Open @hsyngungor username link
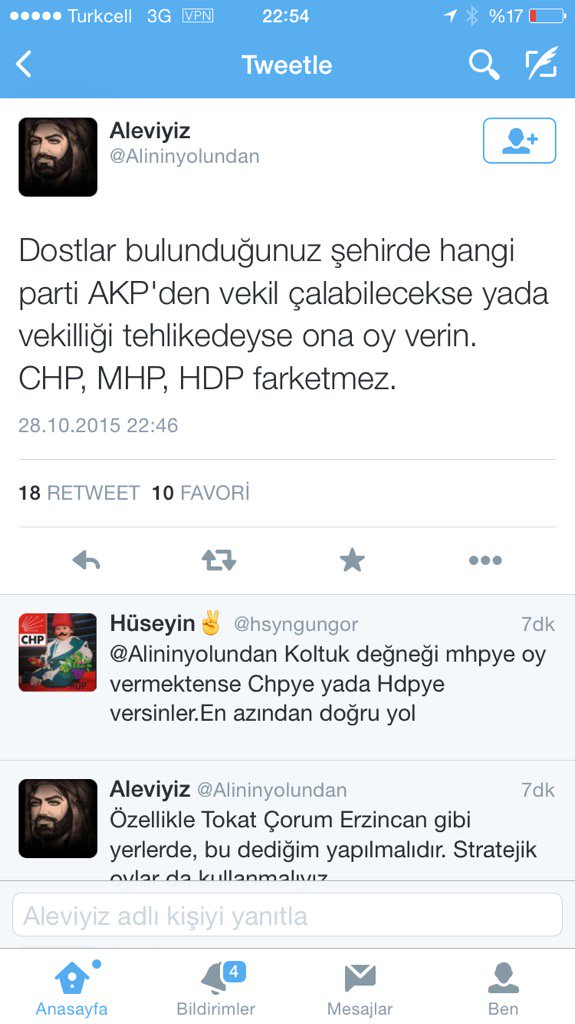The width and height of the screenshot is (575, 1024). point(296,624)
